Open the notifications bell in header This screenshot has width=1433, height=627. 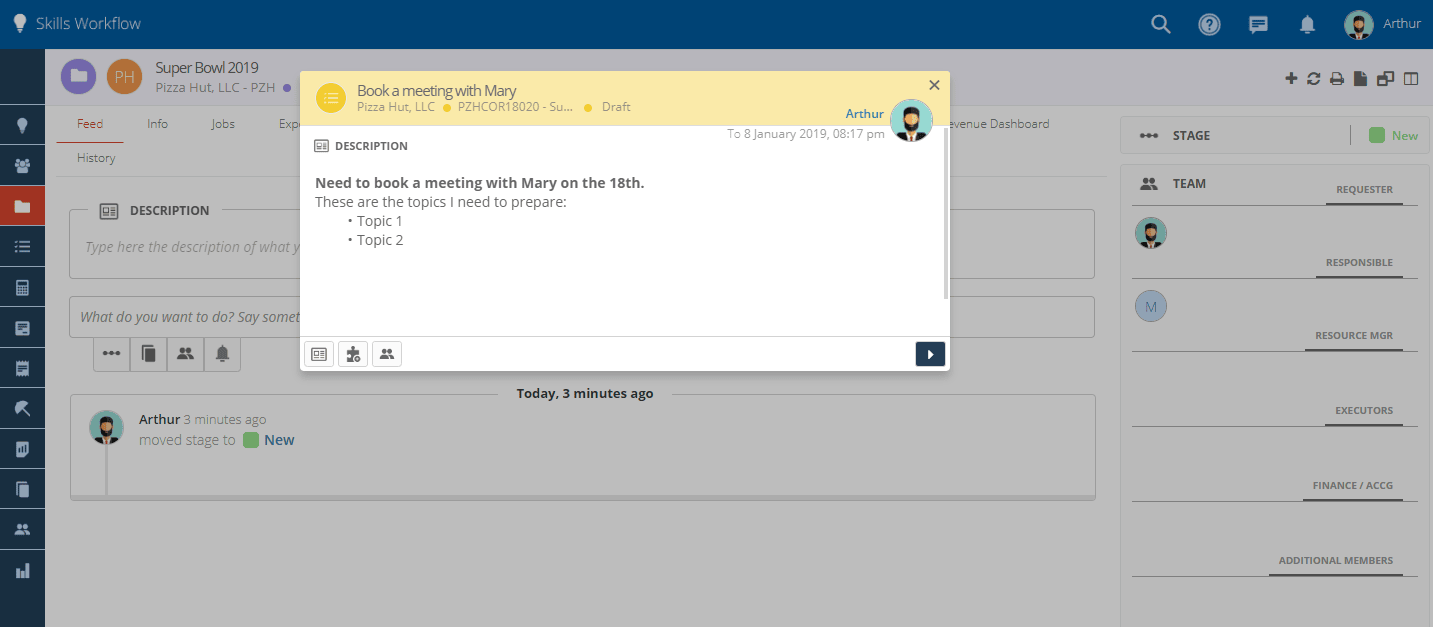pos(1307,25)
